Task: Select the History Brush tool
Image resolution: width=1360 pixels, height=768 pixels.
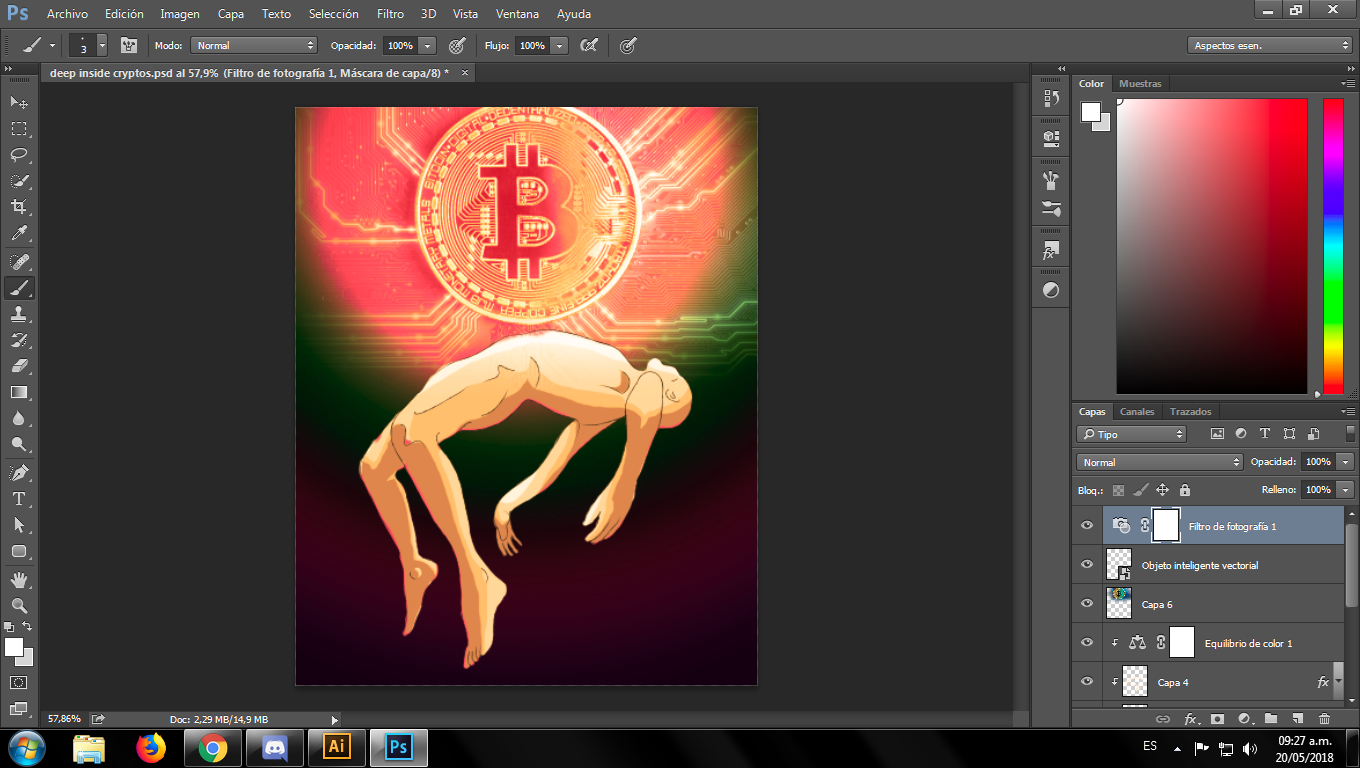Action: pyautogui.click(x=19, y=339)
